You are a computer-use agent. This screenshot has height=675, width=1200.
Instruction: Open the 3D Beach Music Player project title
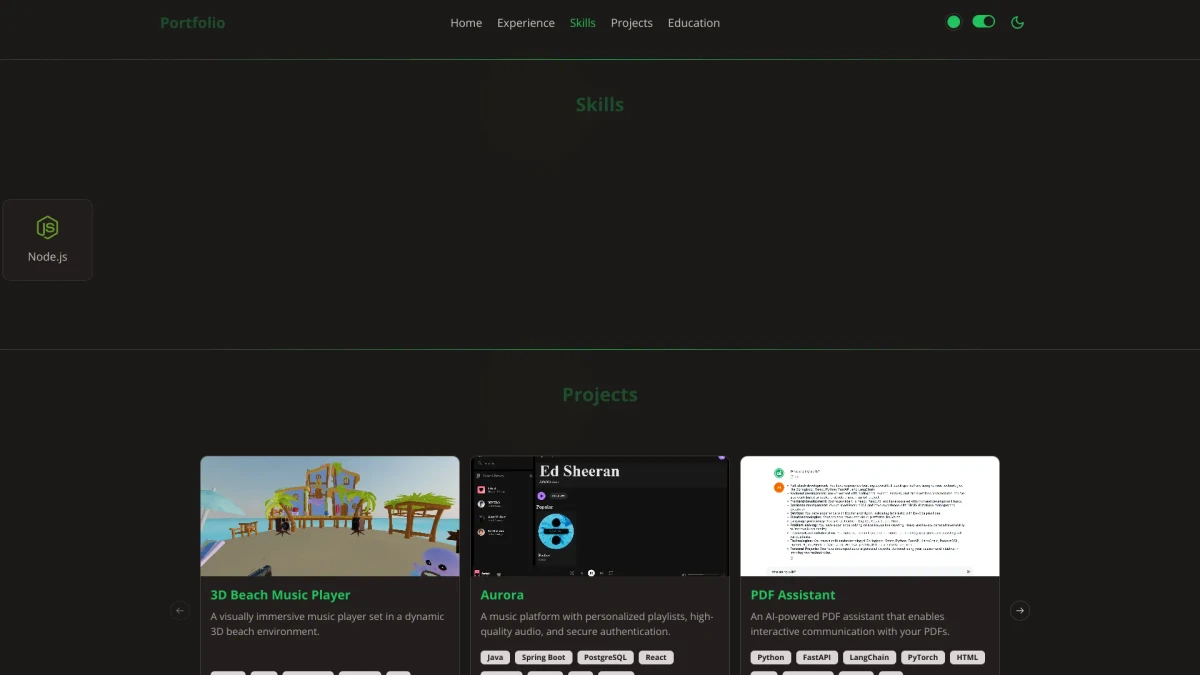click(x=279, y=594)
